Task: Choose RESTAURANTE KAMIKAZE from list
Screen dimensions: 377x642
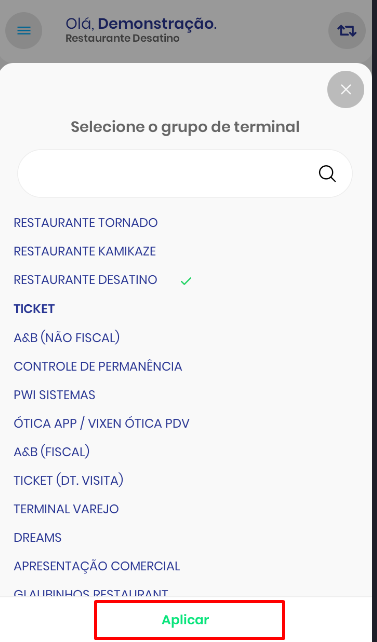Action: (85, 251)
